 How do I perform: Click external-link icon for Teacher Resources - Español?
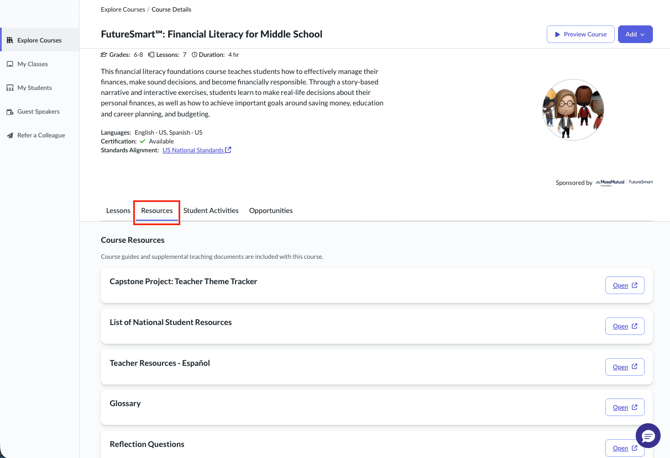pos(635,367)
